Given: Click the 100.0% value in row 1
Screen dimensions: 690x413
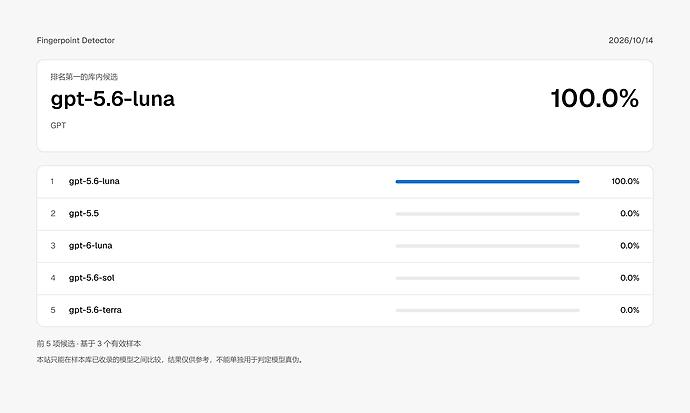Looking at the screenshot, I should [625, 181].
